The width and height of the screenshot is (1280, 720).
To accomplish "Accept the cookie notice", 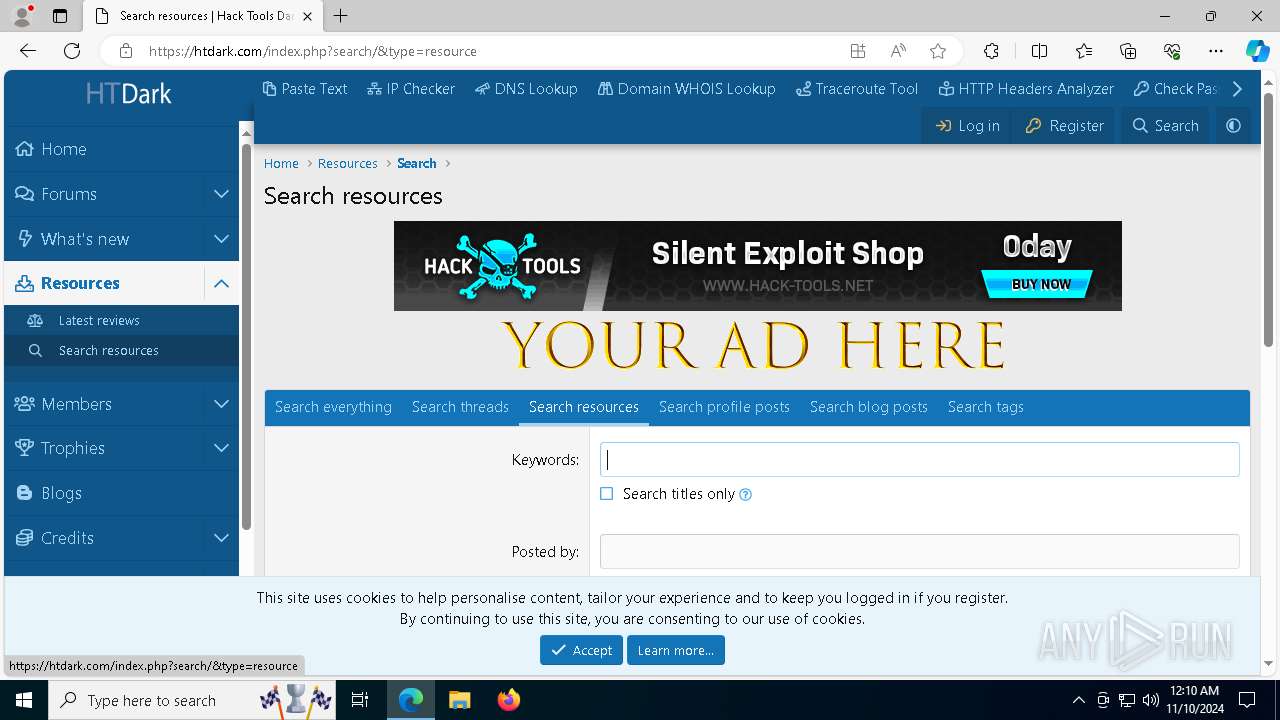I will pos(581,650).
